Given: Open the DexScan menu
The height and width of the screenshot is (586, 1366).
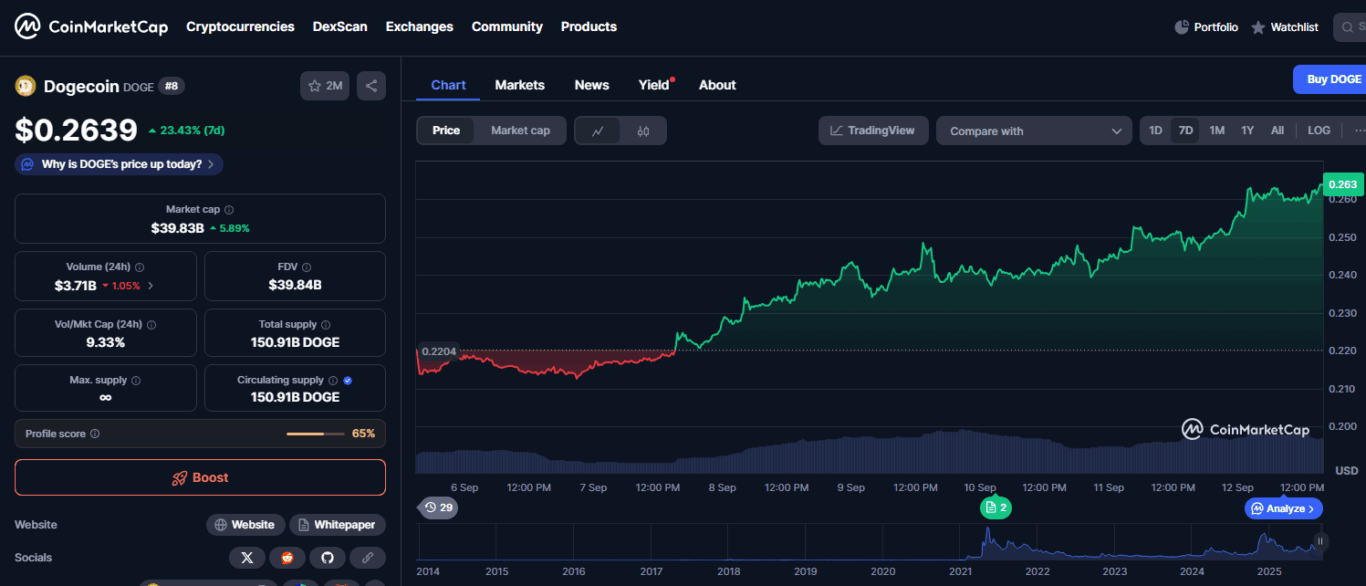Looking at the screenshot, I should coord(340,27).
